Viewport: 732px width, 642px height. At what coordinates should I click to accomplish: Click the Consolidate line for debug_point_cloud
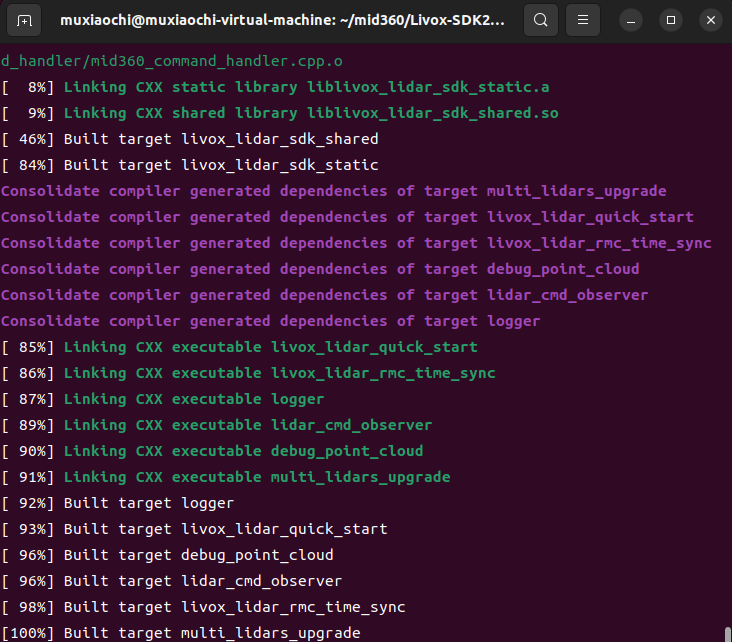(320, 269)
